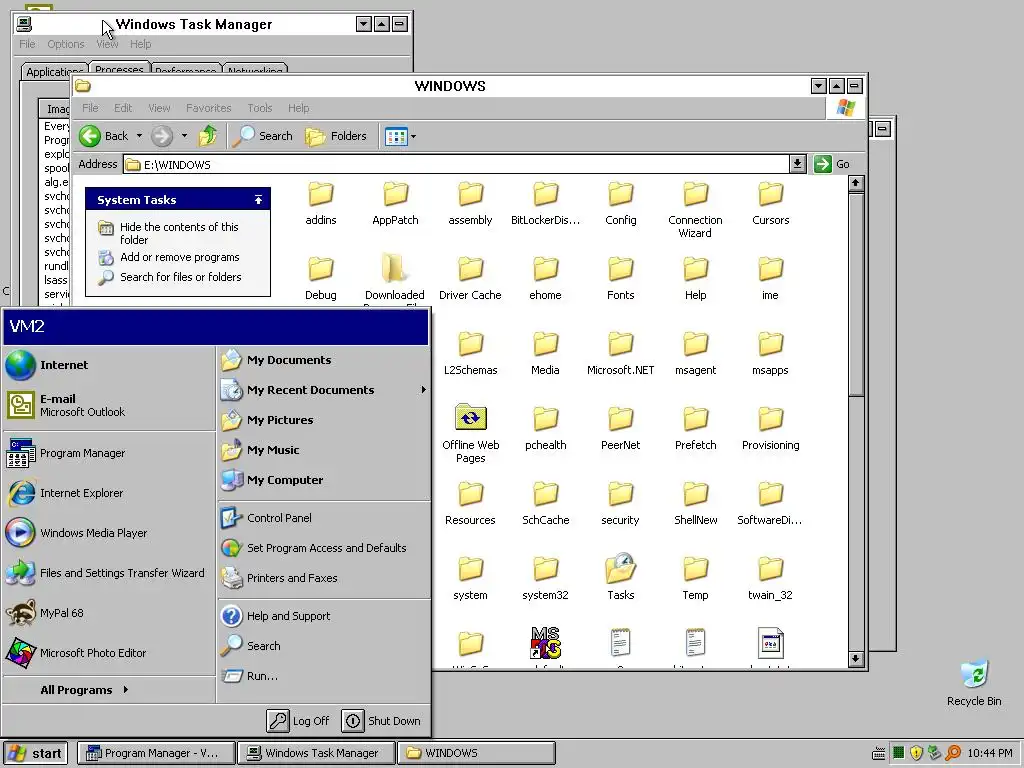Switch to Windows Task Manager taskbar button
The width and height of the screenshot is (1024, 768).
click(316, 753)
